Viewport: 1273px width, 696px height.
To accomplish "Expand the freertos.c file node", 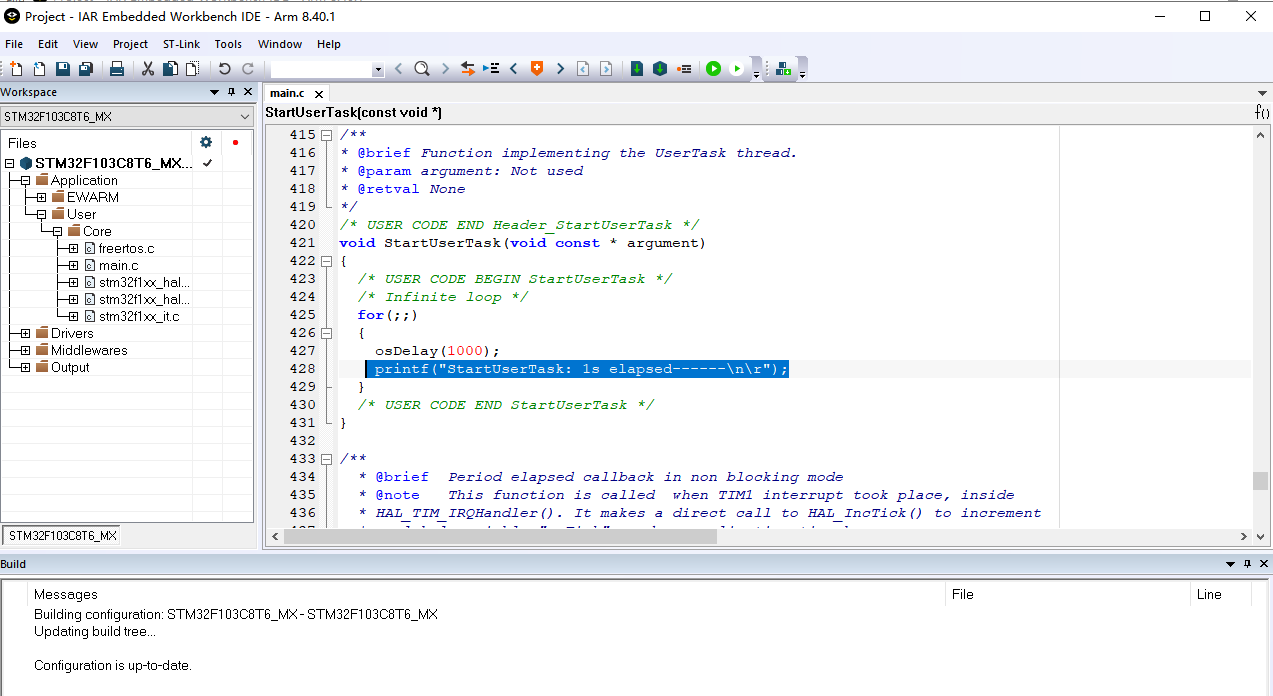I will click(74, 249).
